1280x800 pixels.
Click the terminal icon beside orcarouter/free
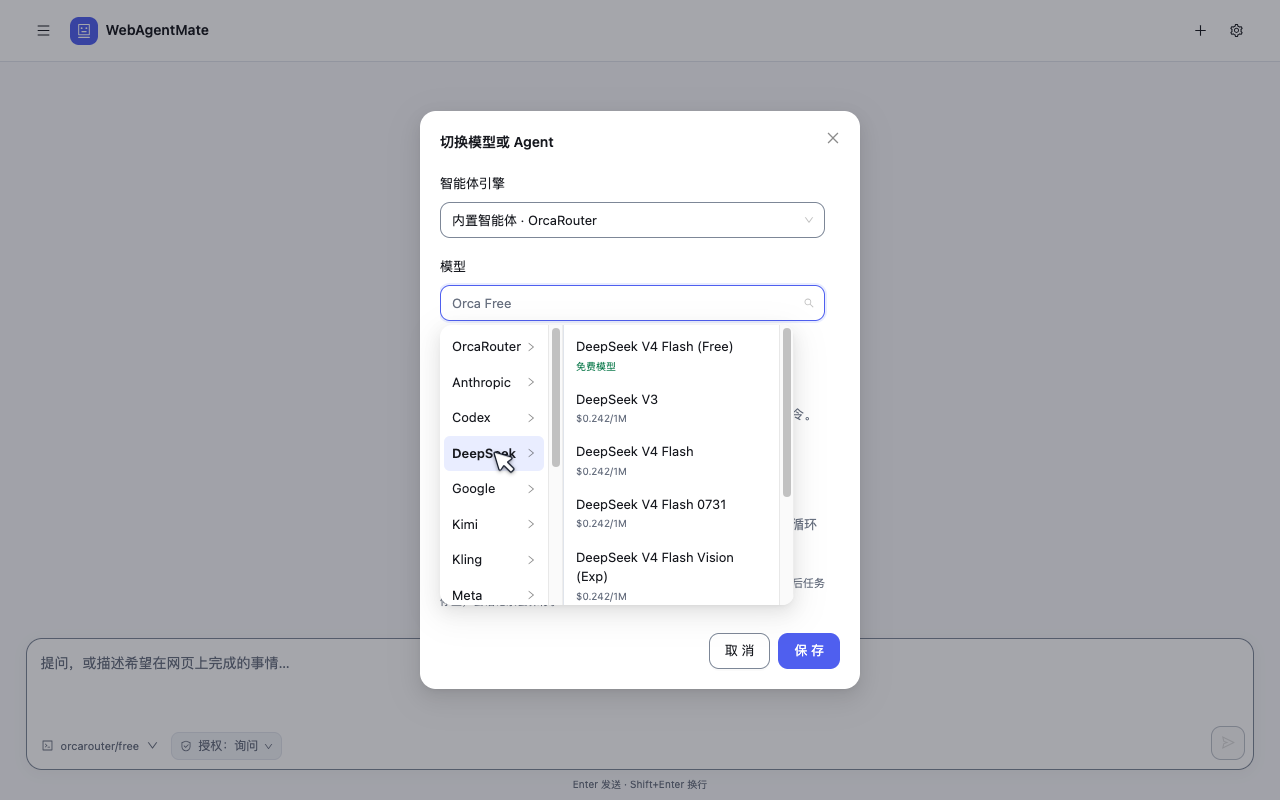pos(47,746)
